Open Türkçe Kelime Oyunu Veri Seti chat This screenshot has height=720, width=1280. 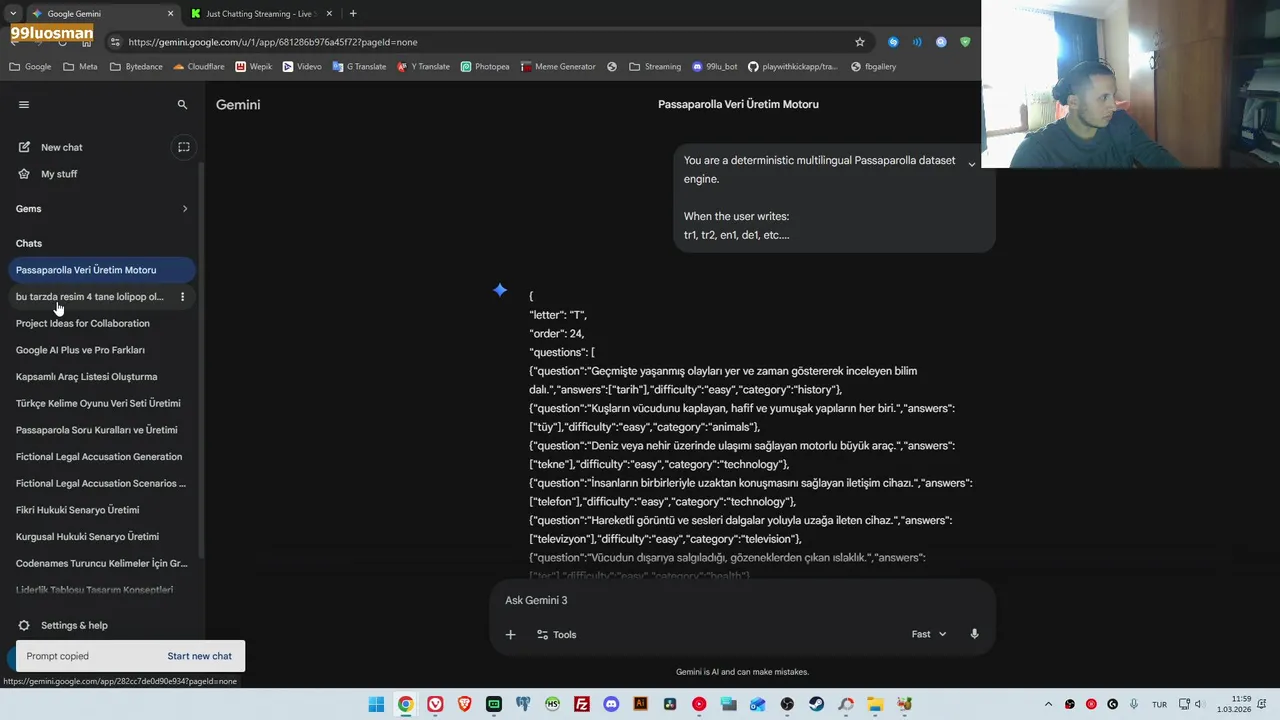click(x=98, y=404)
